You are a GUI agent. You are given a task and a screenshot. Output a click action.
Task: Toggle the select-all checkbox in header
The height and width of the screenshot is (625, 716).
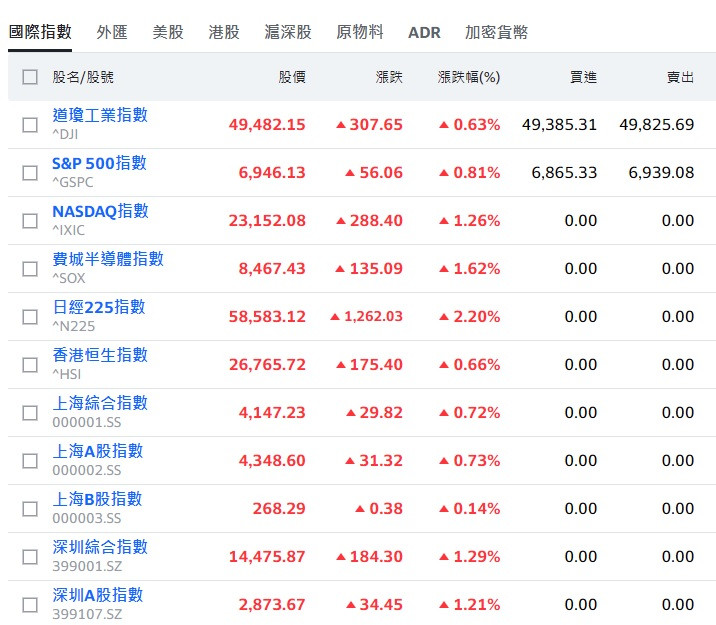click(x=30, y=77)
